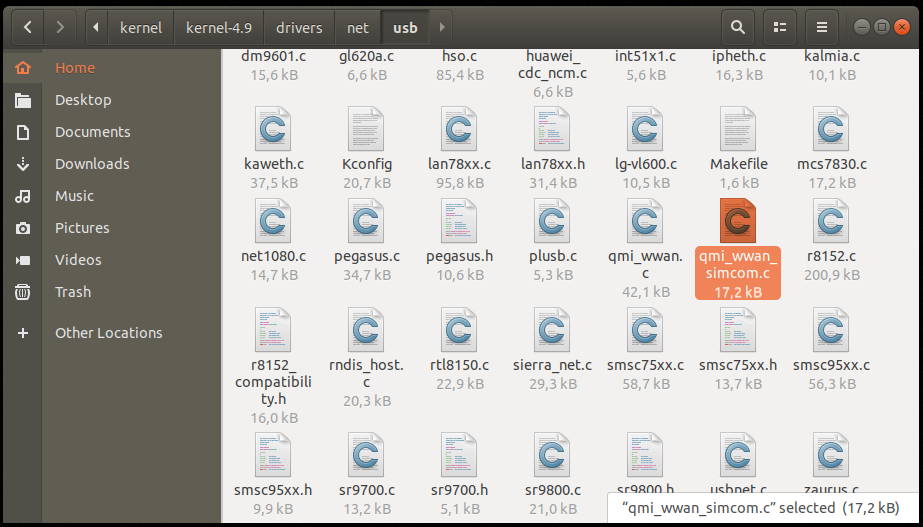The width and height of the screenshot is (923, 527).
Task: Click the highlighted qmi_wwan_simcom.c file icon
Action: pyautogui.click(x=738, y=221)
